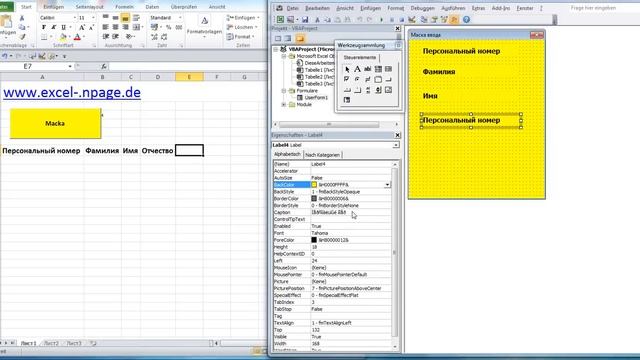The width and height of the screenshot is (640, 360).
Task: Click the View Microsoft Excel icon in the VBA toolbar
Action: pos(280,20)
